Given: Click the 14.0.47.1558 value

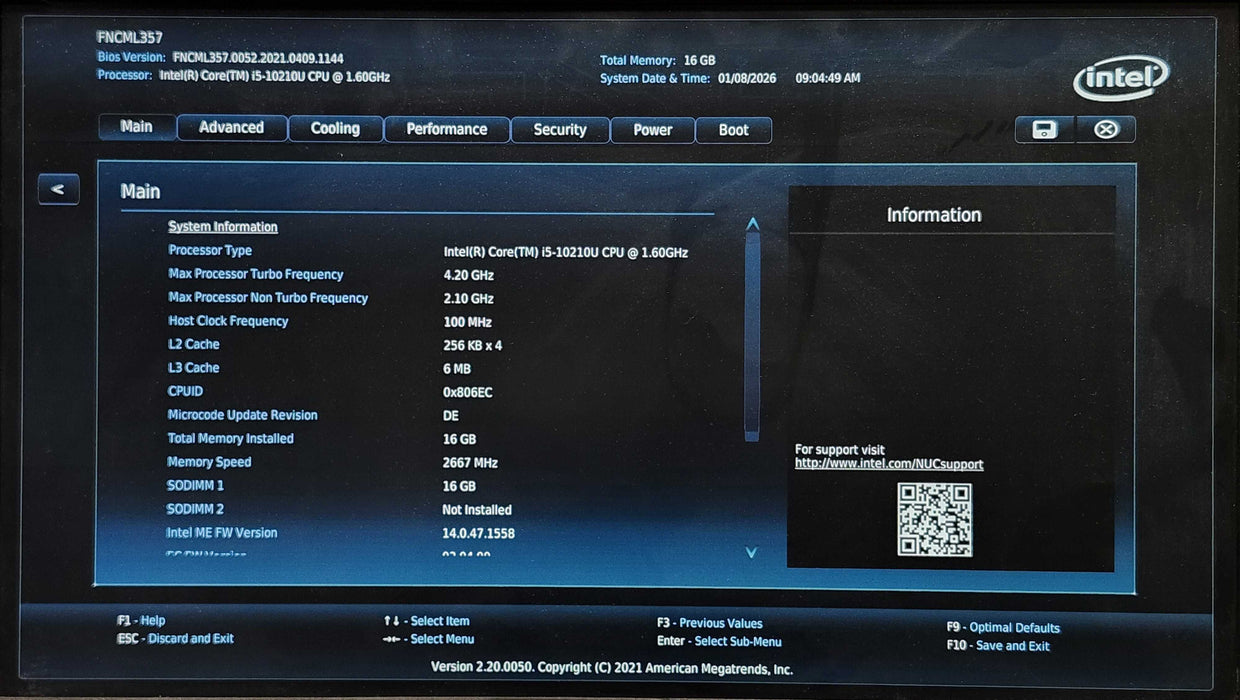Looking at the screenshot, I should pyautogui.click(x=478, y=534).
